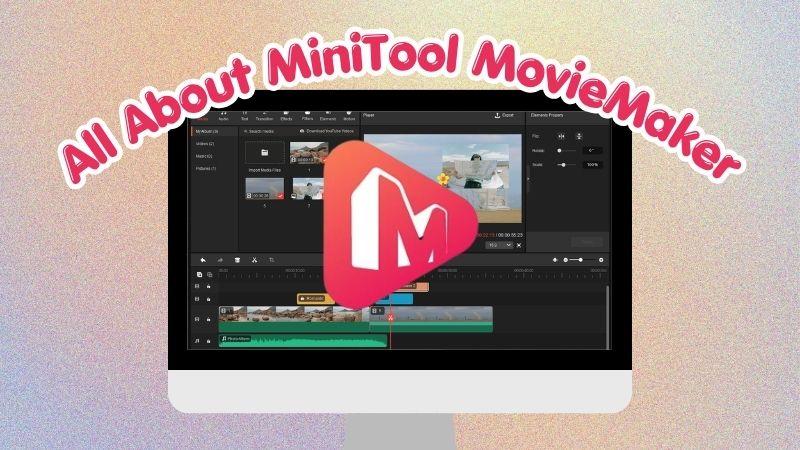Click the timeline zoom in plus icon
800x450 pixels.
click(x=601, y=260)
